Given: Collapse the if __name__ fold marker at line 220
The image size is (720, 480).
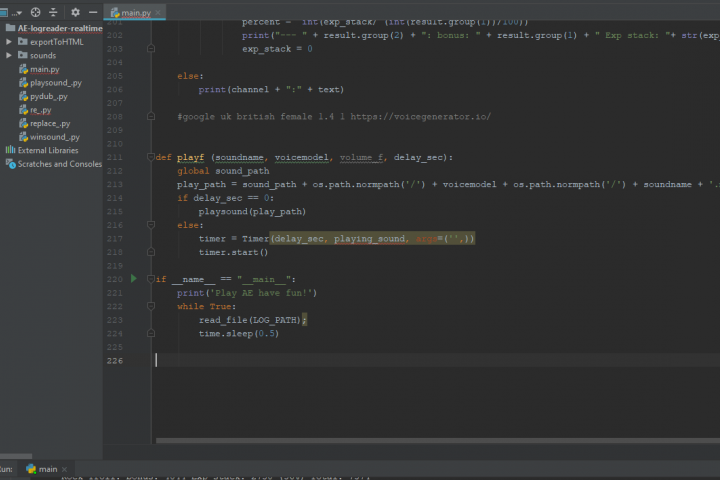Looking at the screenshot, I should (x=151, y=279).
